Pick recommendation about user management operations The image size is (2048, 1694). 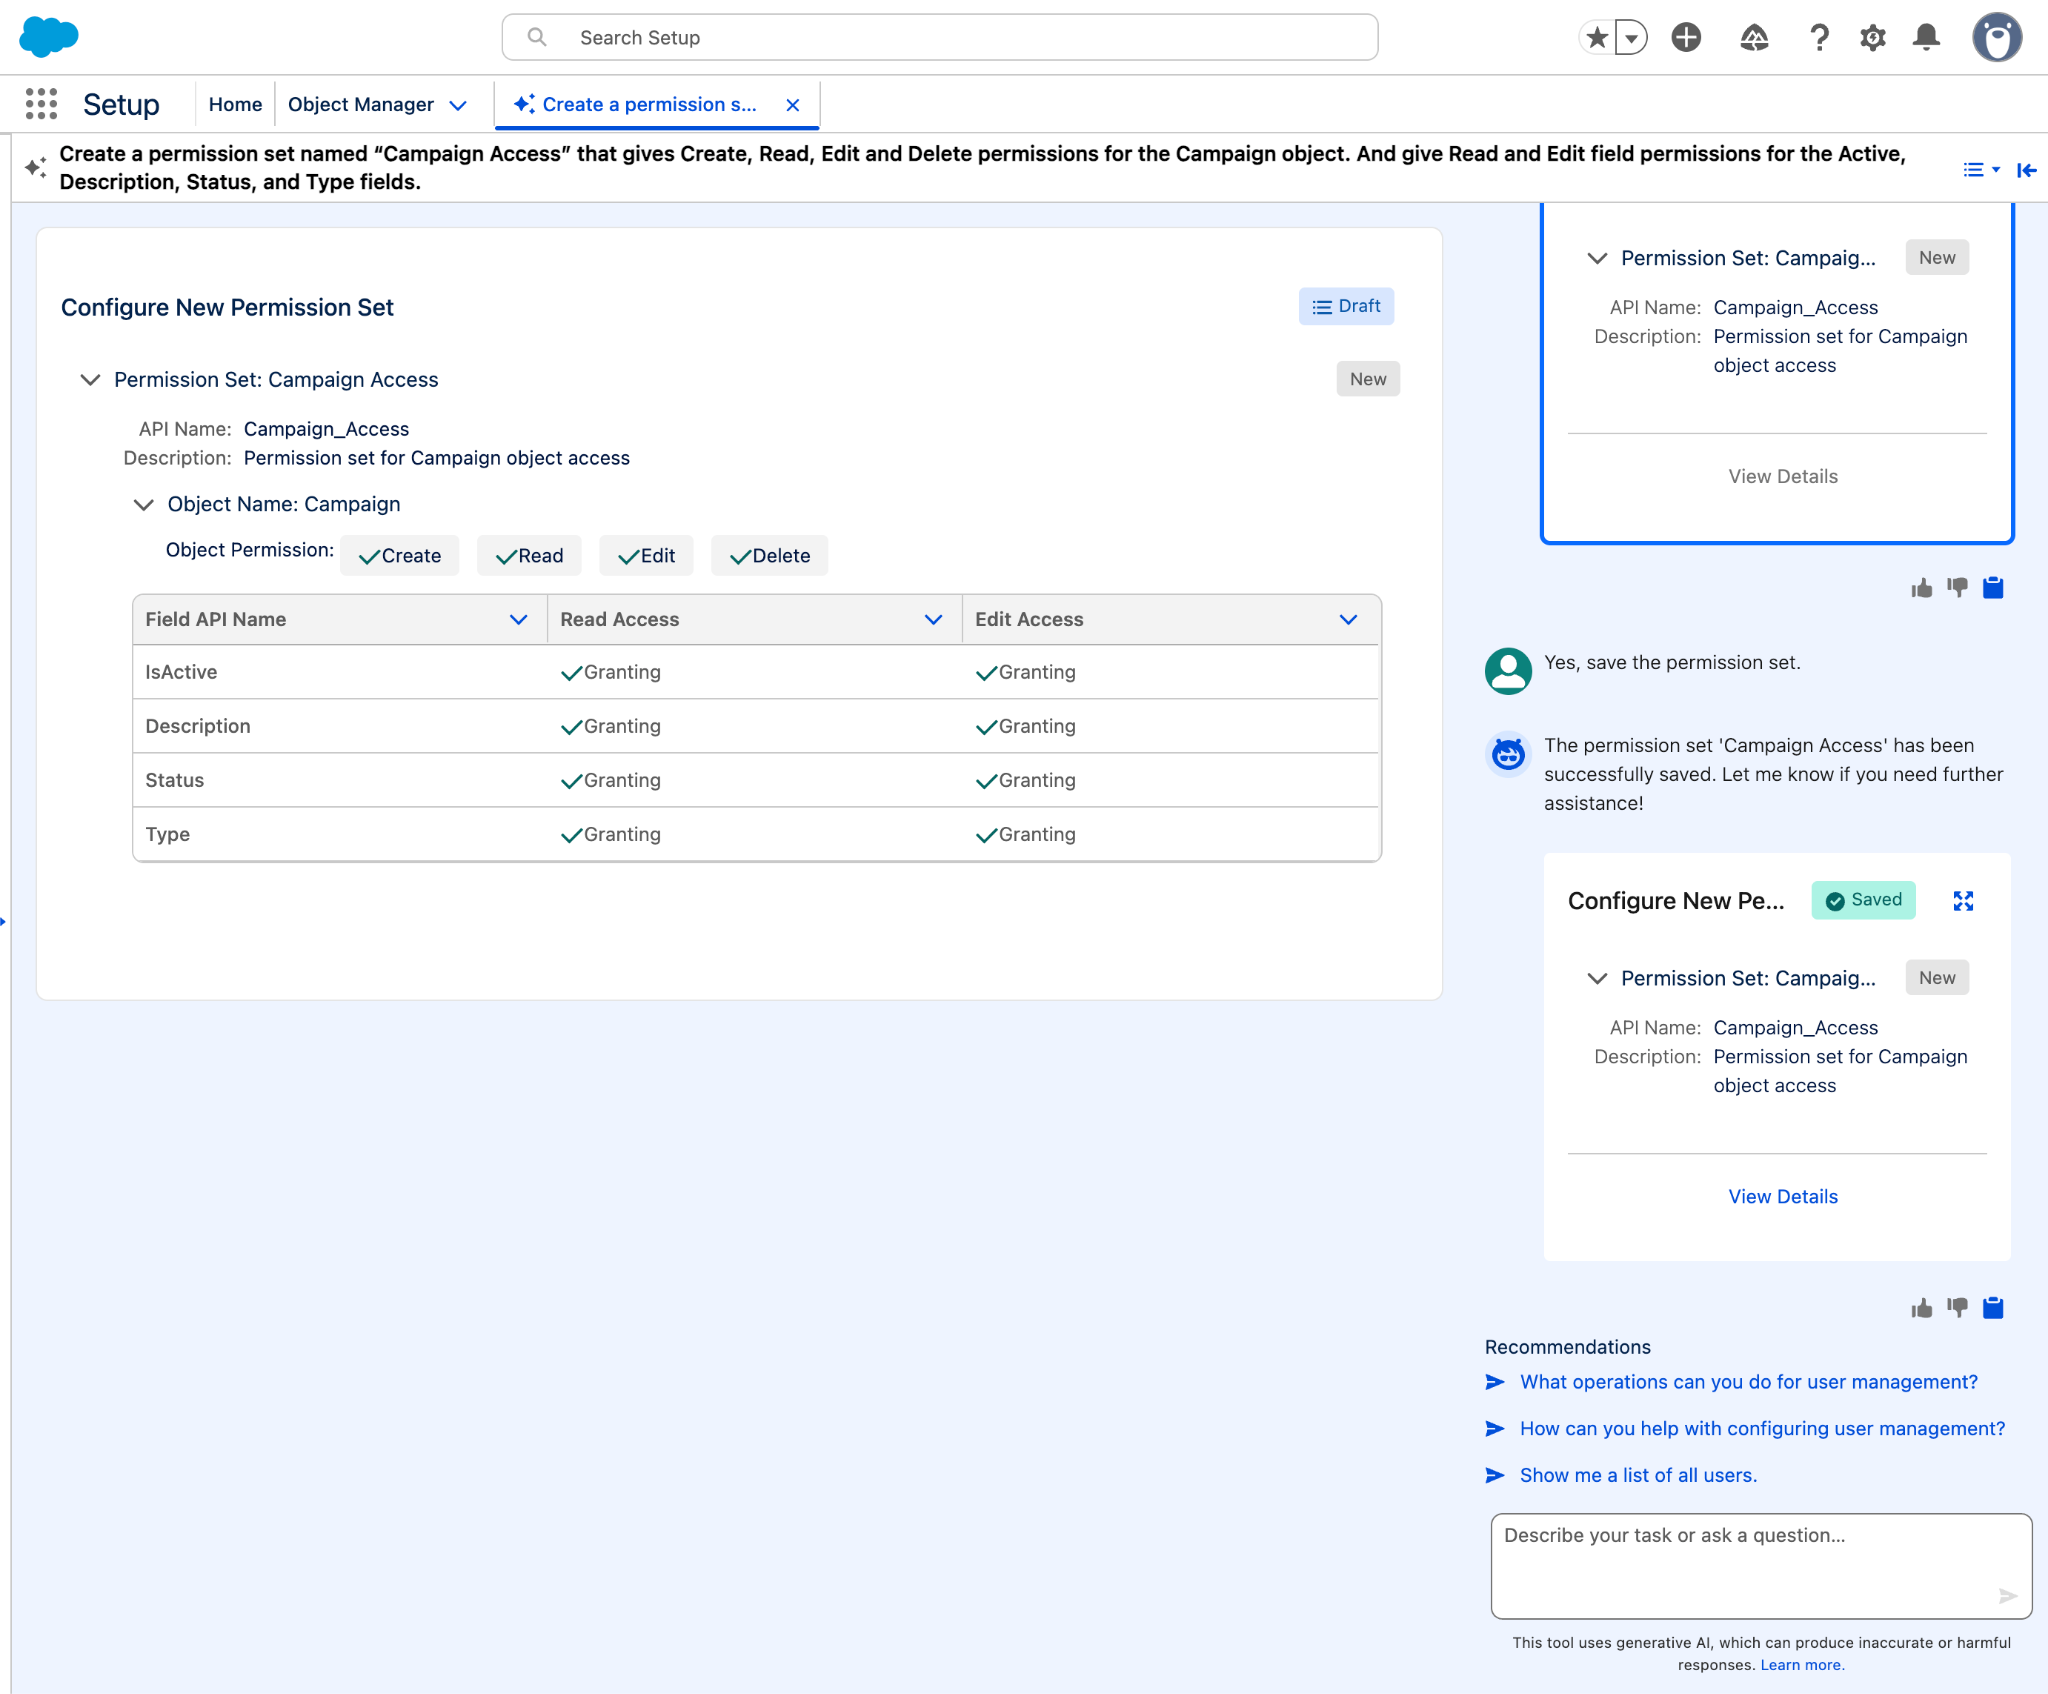tap(1748, 1382)
